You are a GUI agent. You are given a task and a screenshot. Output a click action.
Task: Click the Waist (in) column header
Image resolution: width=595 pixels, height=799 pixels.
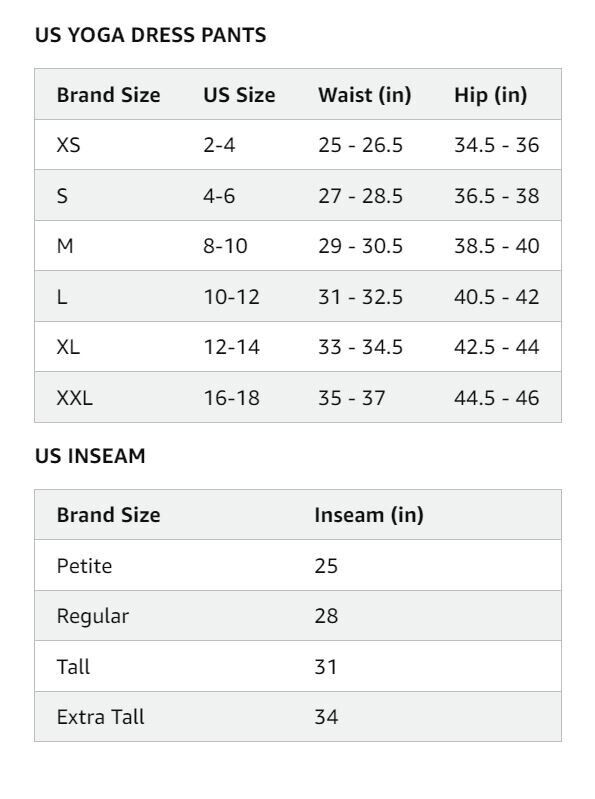coord(365,95)
